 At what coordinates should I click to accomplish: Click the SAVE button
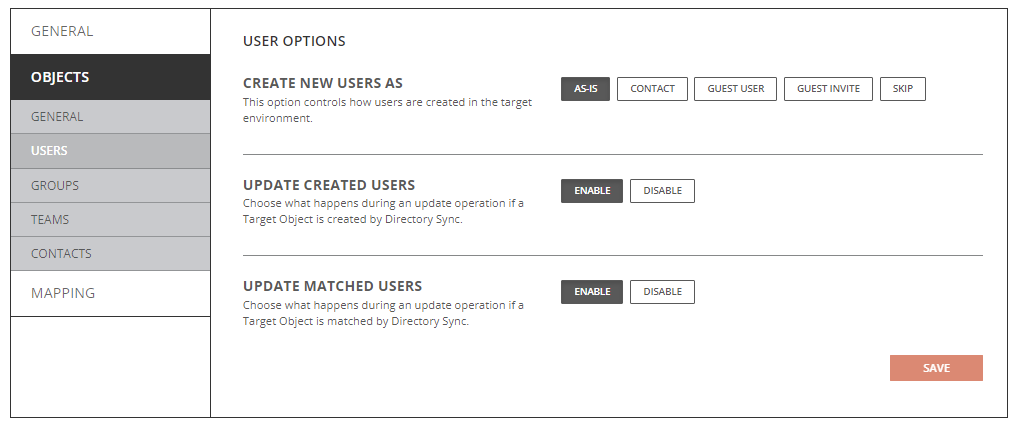[936, 368]
